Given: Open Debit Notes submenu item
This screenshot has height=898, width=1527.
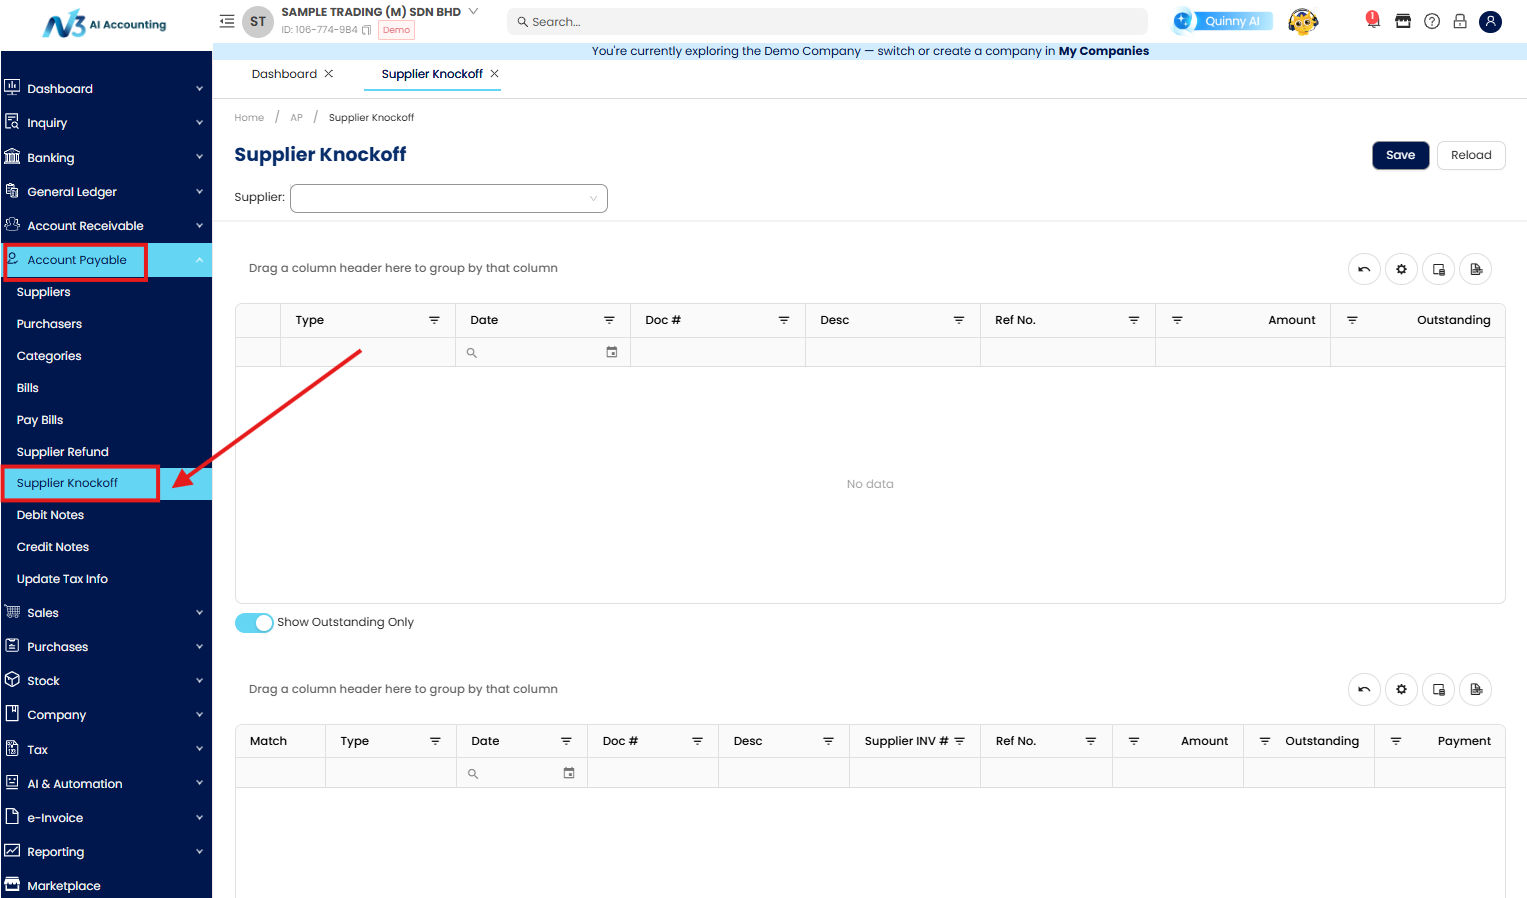Looking at the screenshot, I should click(50, 515).
